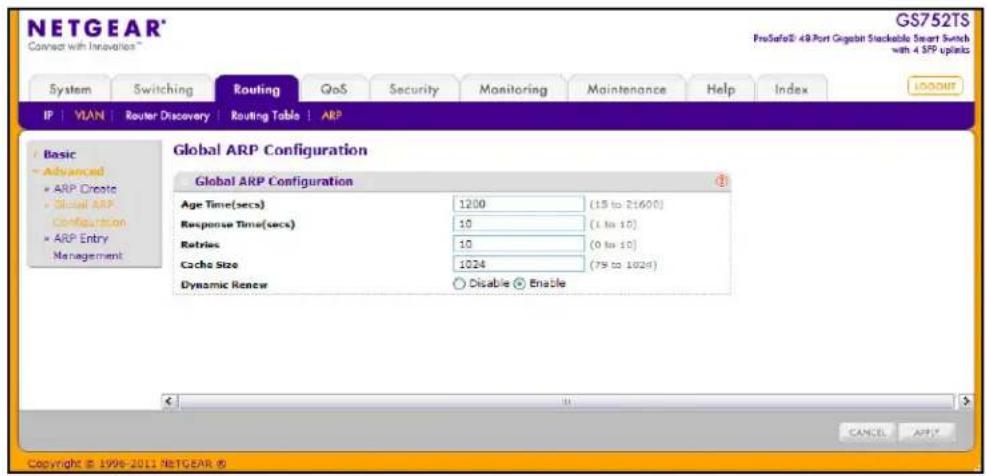Click the Retries input field

click(518, 244)
